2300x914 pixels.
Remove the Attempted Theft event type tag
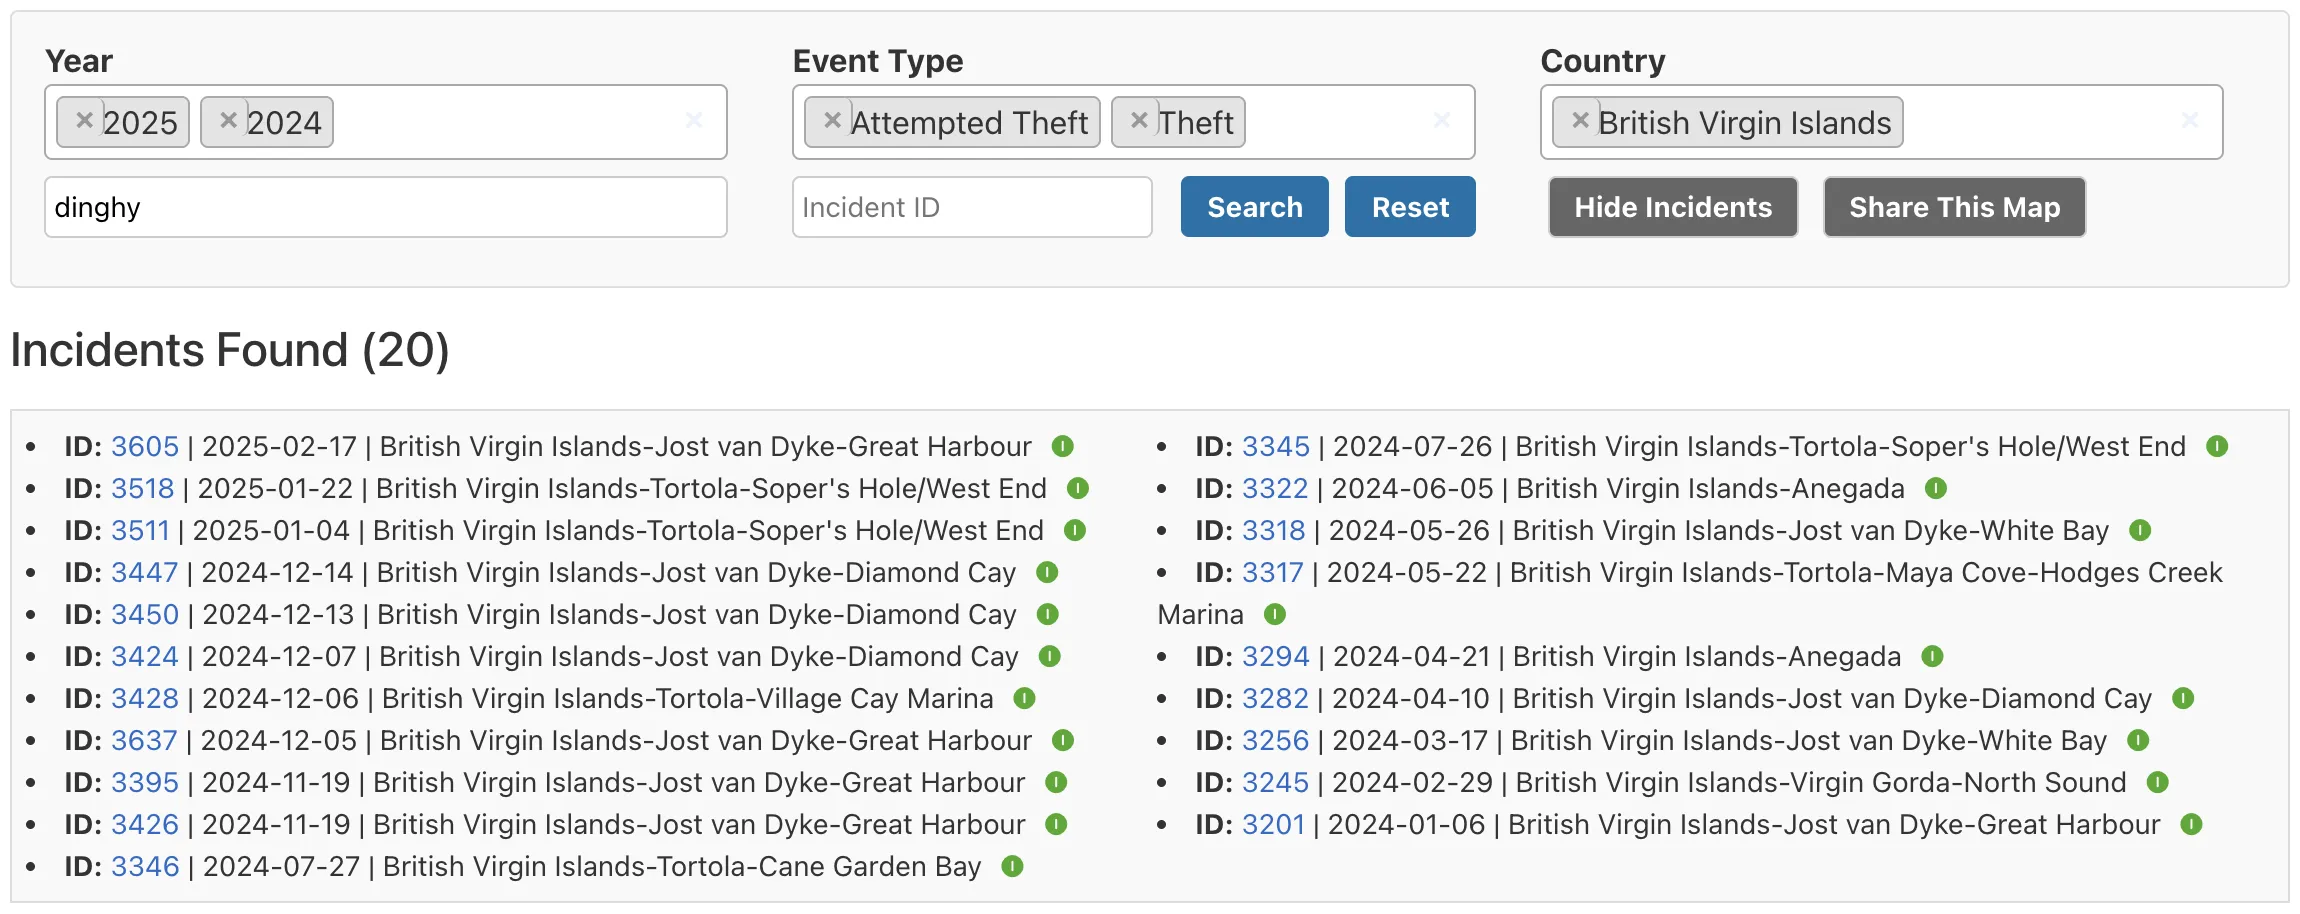[x=831, y=120]
